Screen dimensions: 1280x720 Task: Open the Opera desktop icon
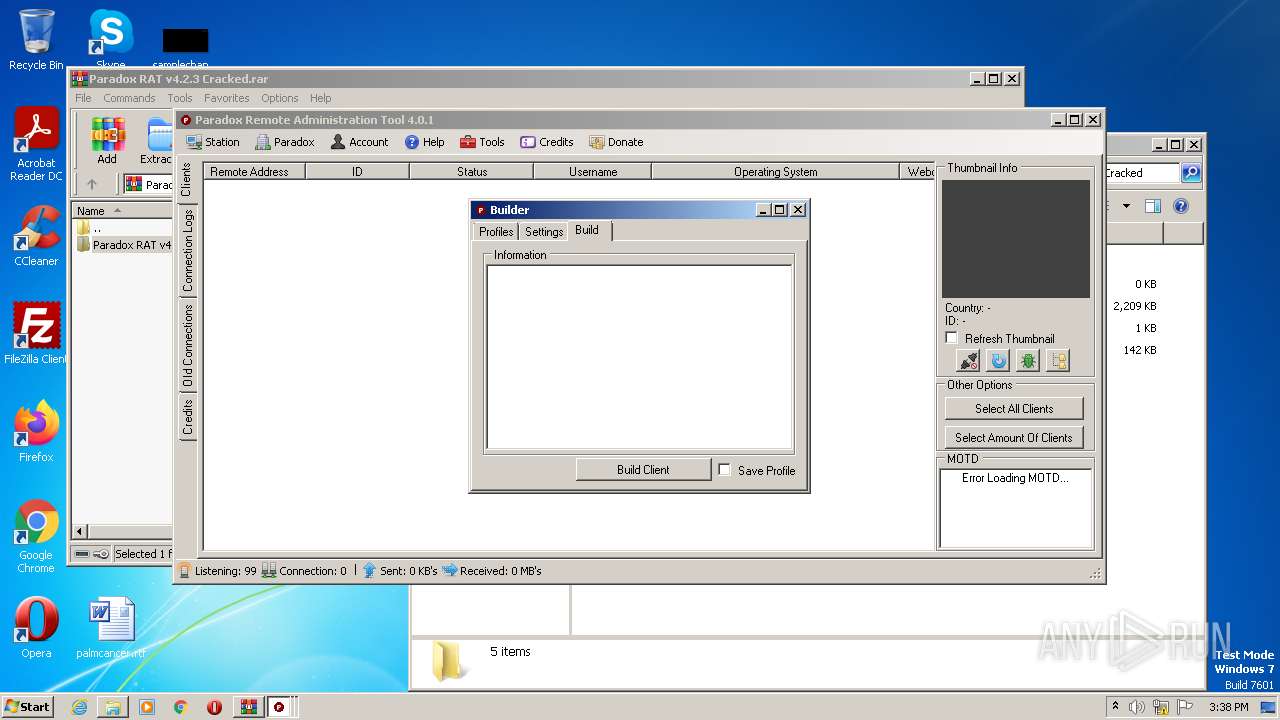[36, 628]
